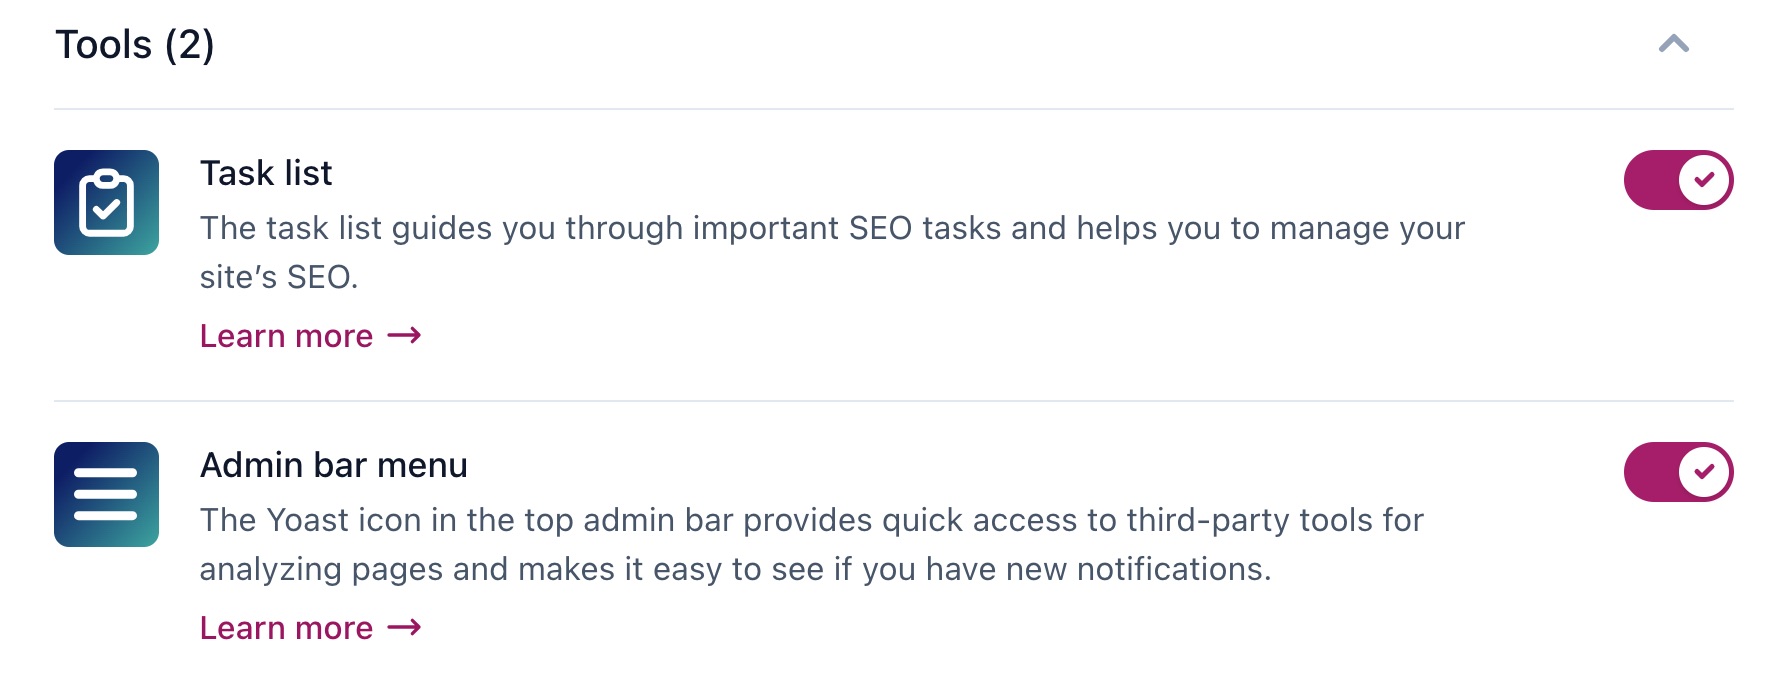Click the arrow icon beside Task list's Learn more

click(x=404, y=336)
